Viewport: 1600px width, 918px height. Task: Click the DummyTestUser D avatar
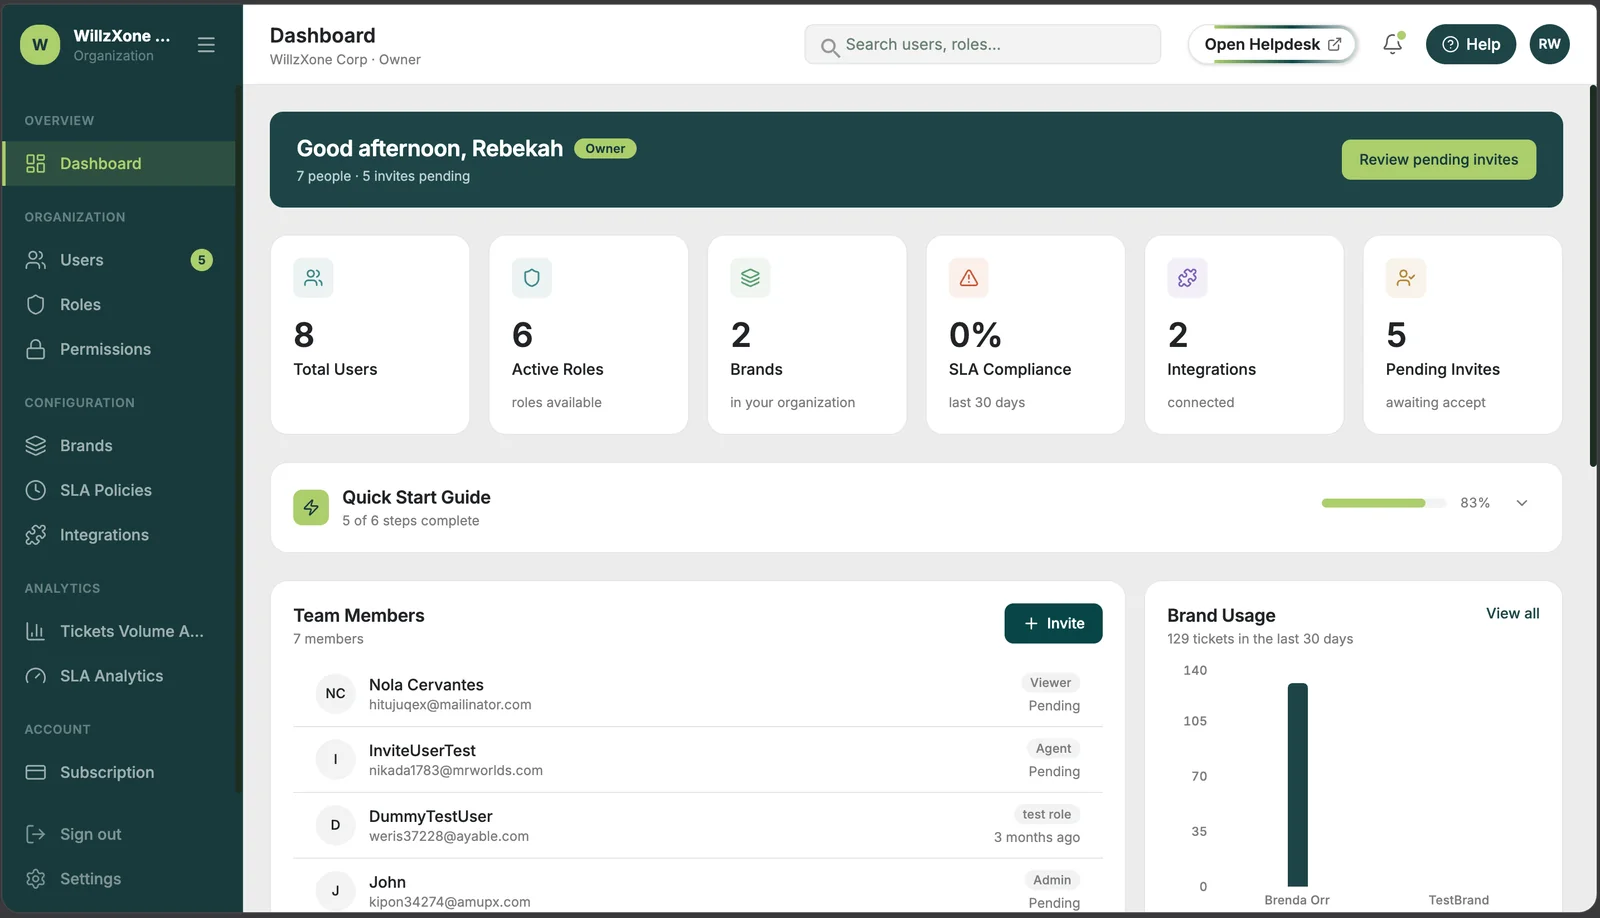336,825
